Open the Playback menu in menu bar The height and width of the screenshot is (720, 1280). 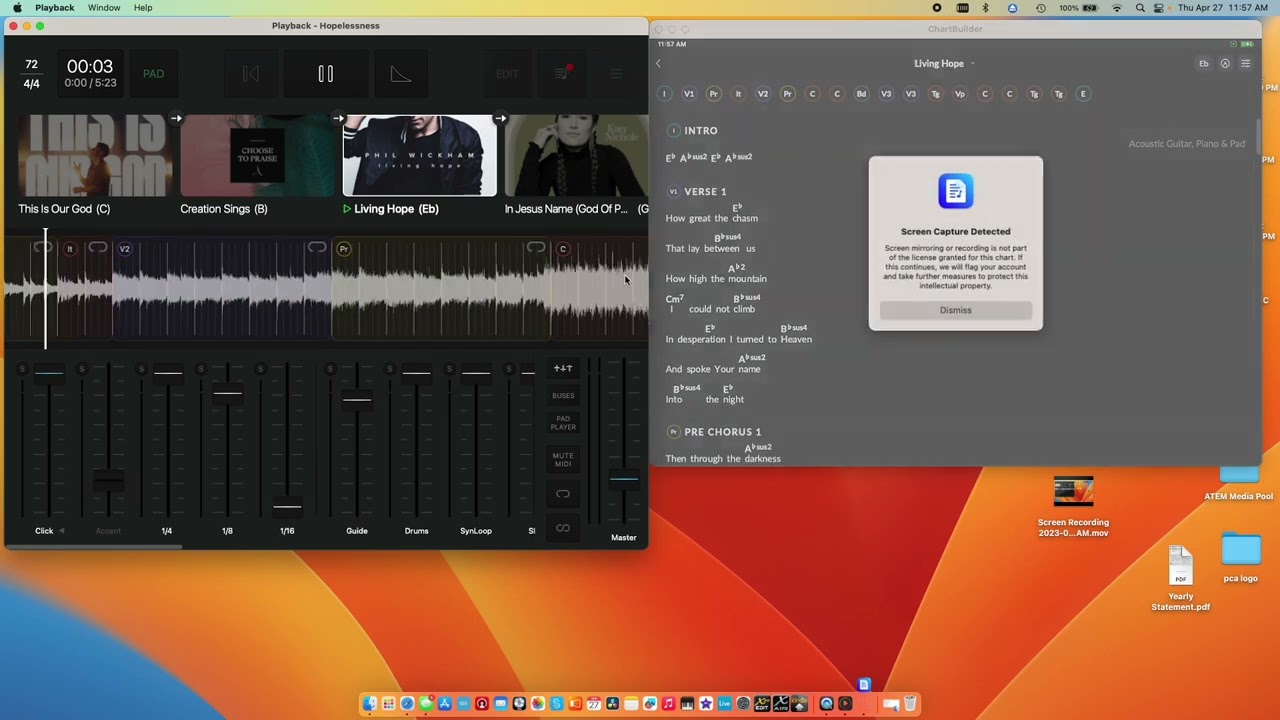pos(55,8)
